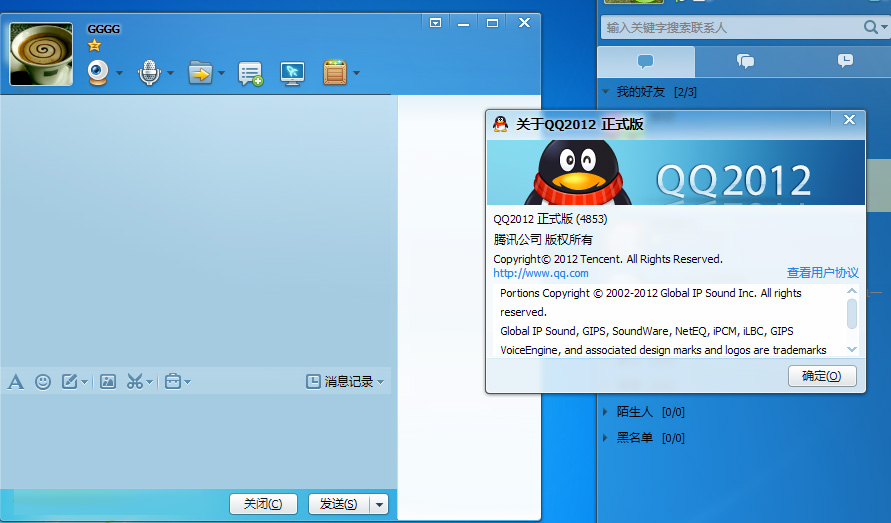Click the send picture icon
The width and height of the screenshot is (891, 523).
[108, 381]
